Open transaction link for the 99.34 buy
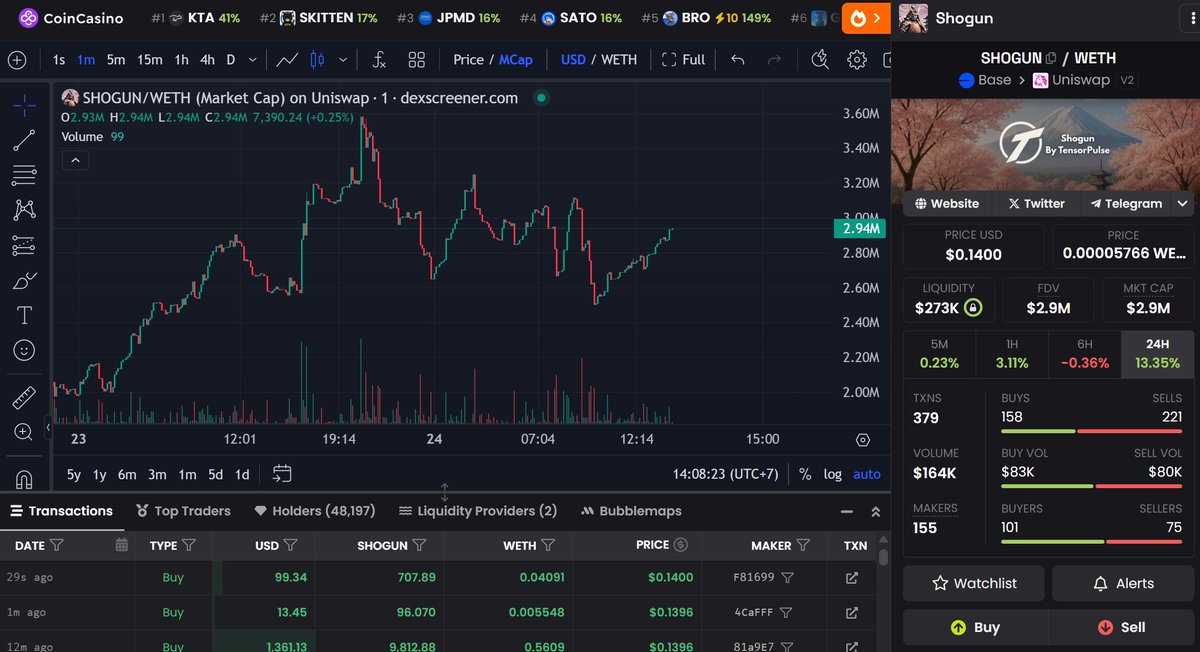Screen dimensions: 1200x652 click(x=852, y=578)
